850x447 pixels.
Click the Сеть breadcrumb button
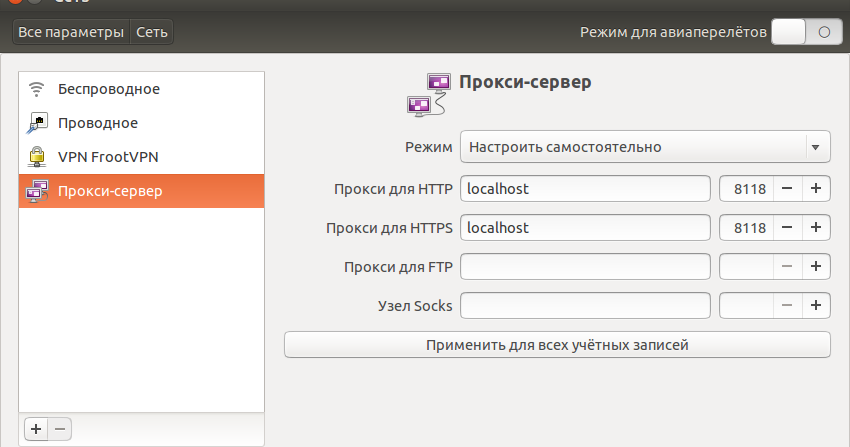[152, 32]
